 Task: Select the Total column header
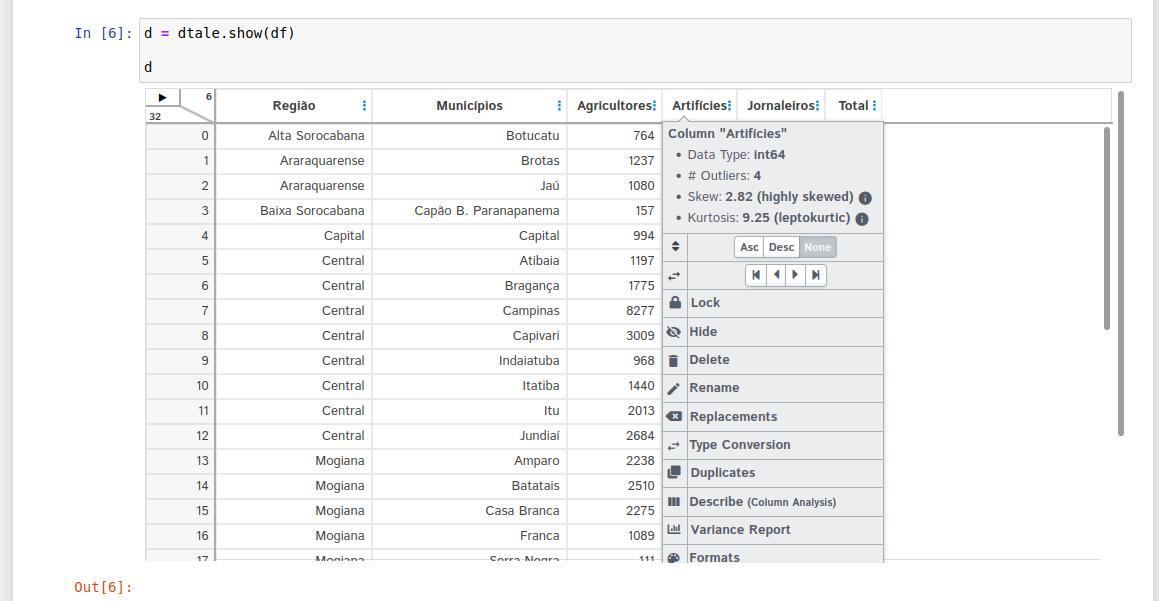[853, 106]
